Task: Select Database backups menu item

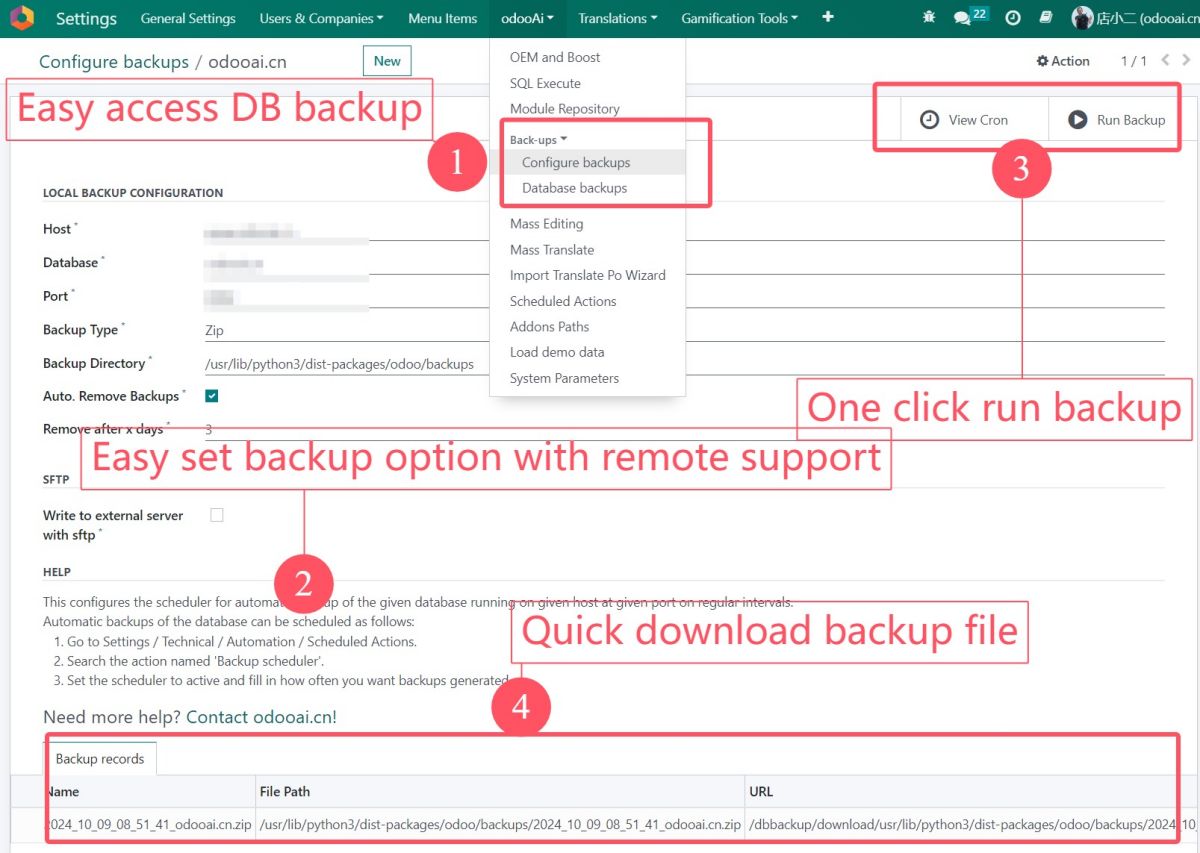Action: (574, 188)
